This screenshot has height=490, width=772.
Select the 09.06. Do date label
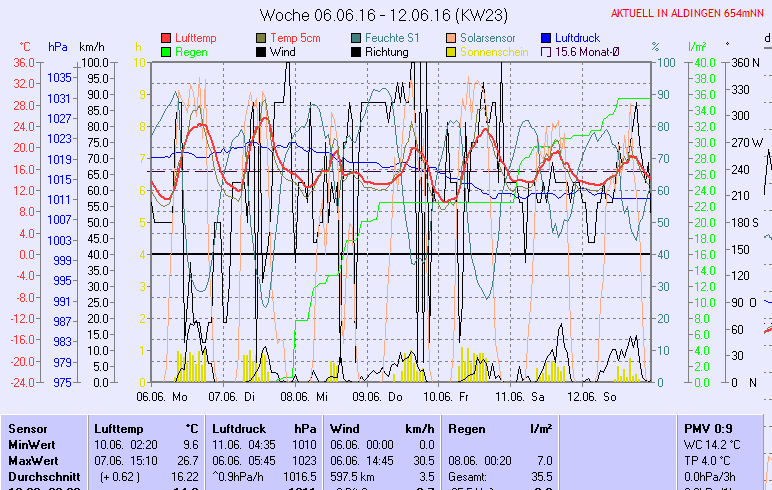[381, 396]
